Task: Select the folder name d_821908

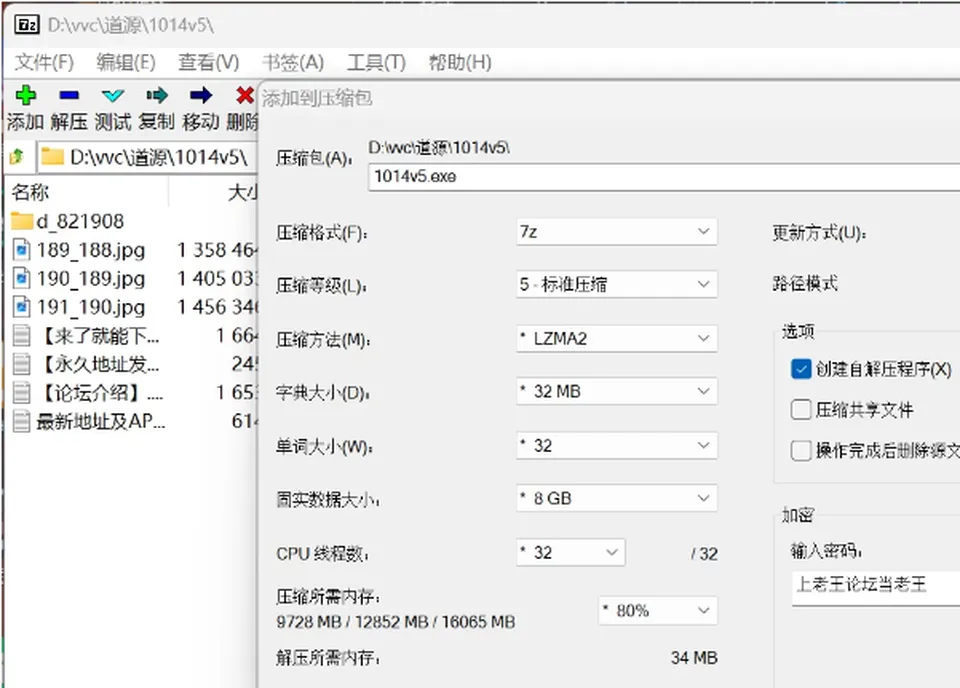Action: (x=80, y=221)
